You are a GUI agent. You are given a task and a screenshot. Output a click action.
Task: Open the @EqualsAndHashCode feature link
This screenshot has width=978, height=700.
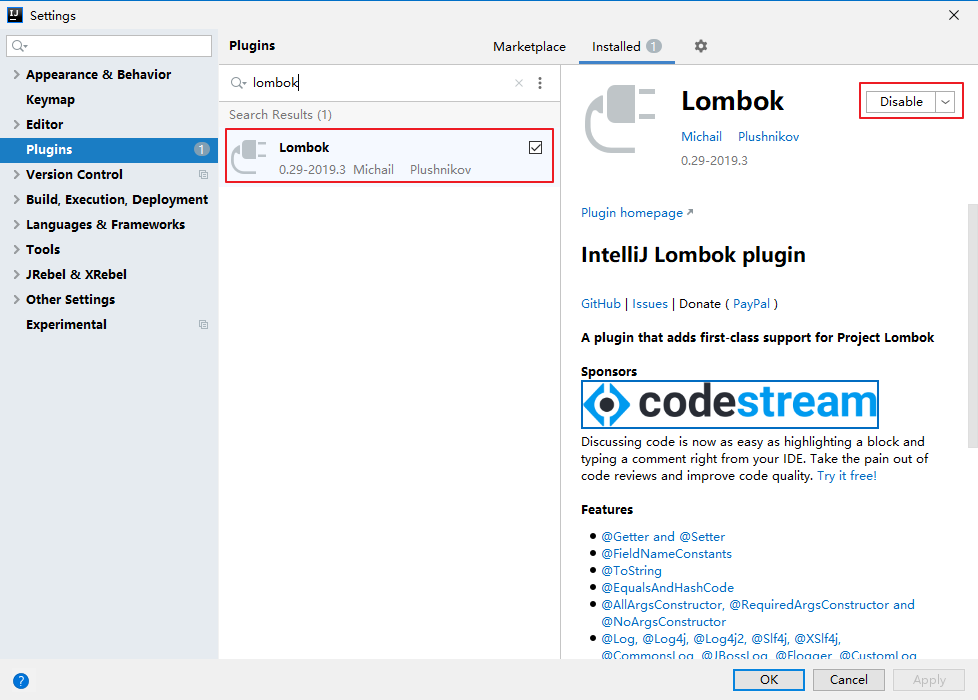click(667, 588)
